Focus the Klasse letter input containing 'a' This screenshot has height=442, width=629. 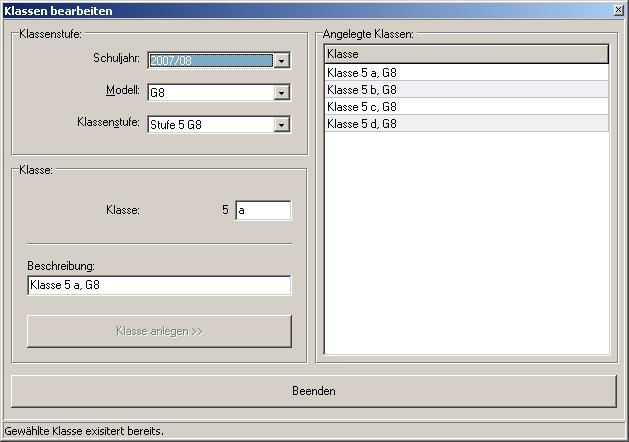263,211
